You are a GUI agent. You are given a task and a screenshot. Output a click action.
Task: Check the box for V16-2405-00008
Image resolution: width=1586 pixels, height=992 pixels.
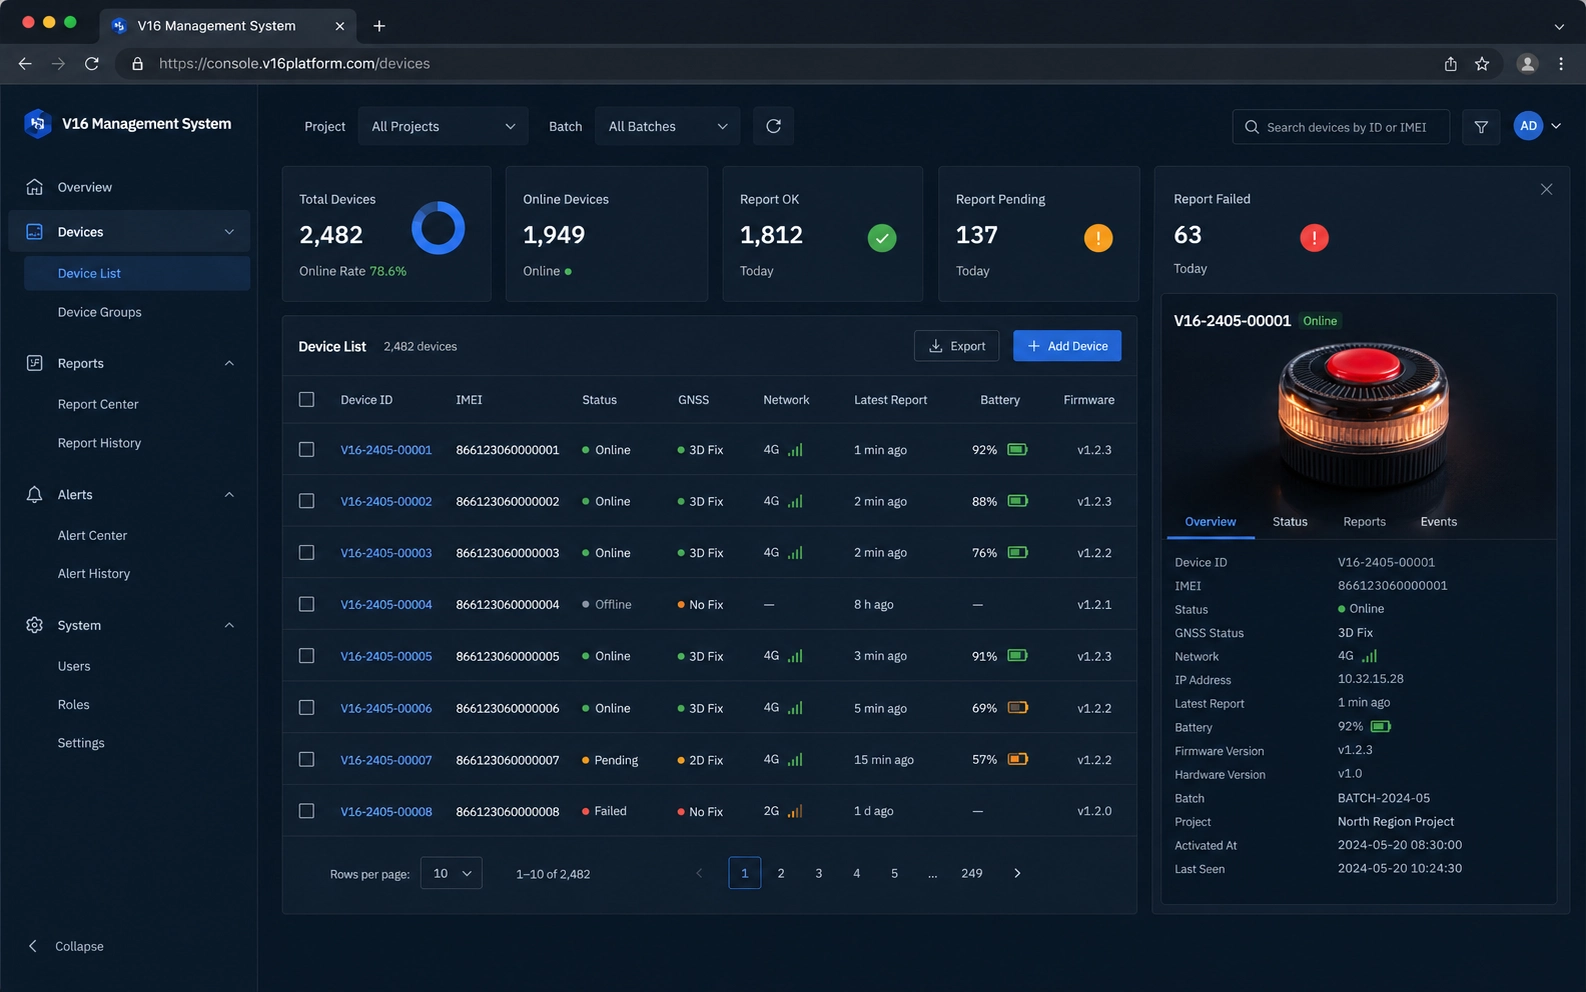tap(307, 811)
